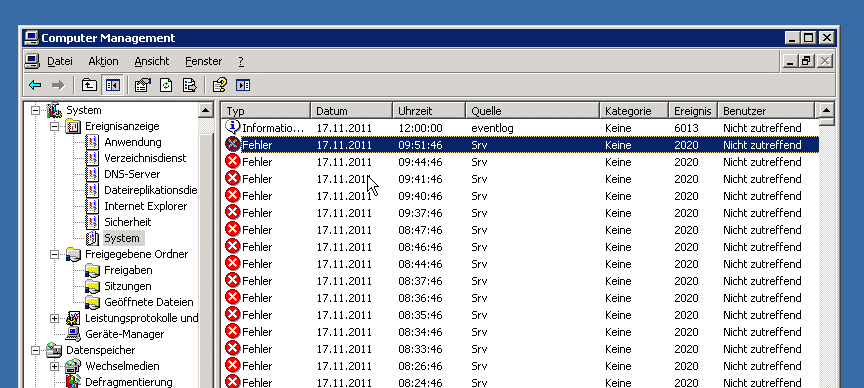
Task: Open the Aktion menu
Action: (103, 61)
